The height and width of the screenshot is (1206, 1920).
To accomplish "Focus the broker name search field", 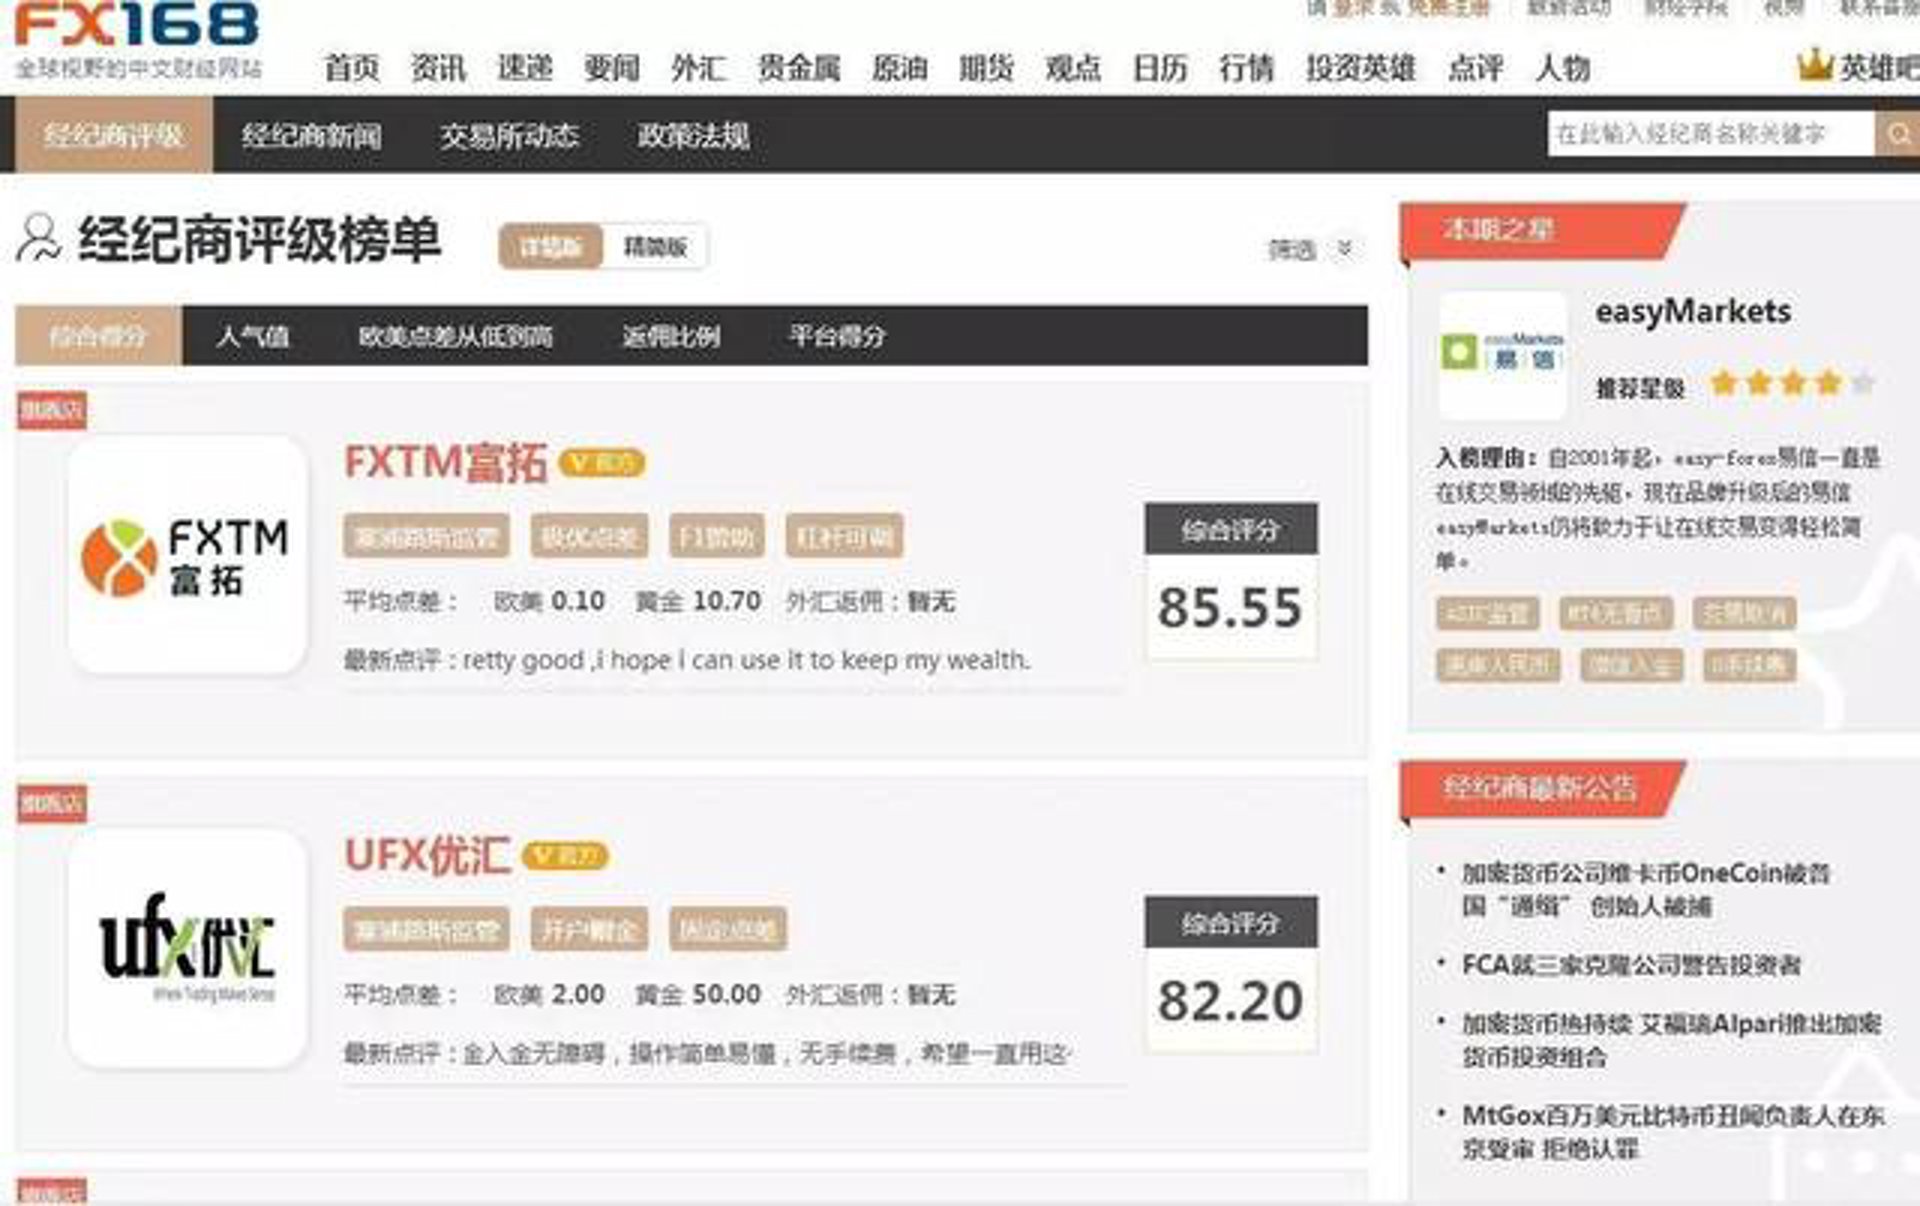I will 1710,134.
